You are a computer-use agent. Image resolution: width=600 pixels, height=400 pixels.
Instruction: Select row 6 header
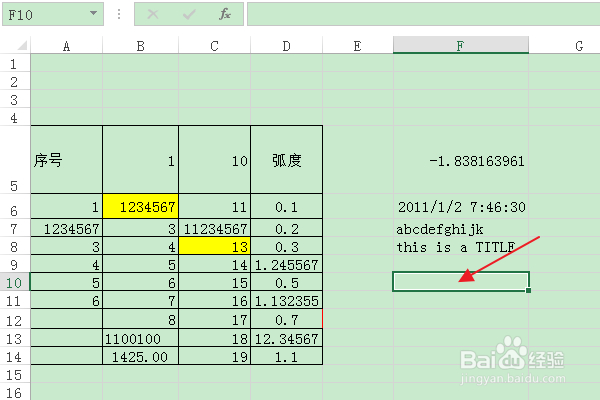click(x=15, y=206)
